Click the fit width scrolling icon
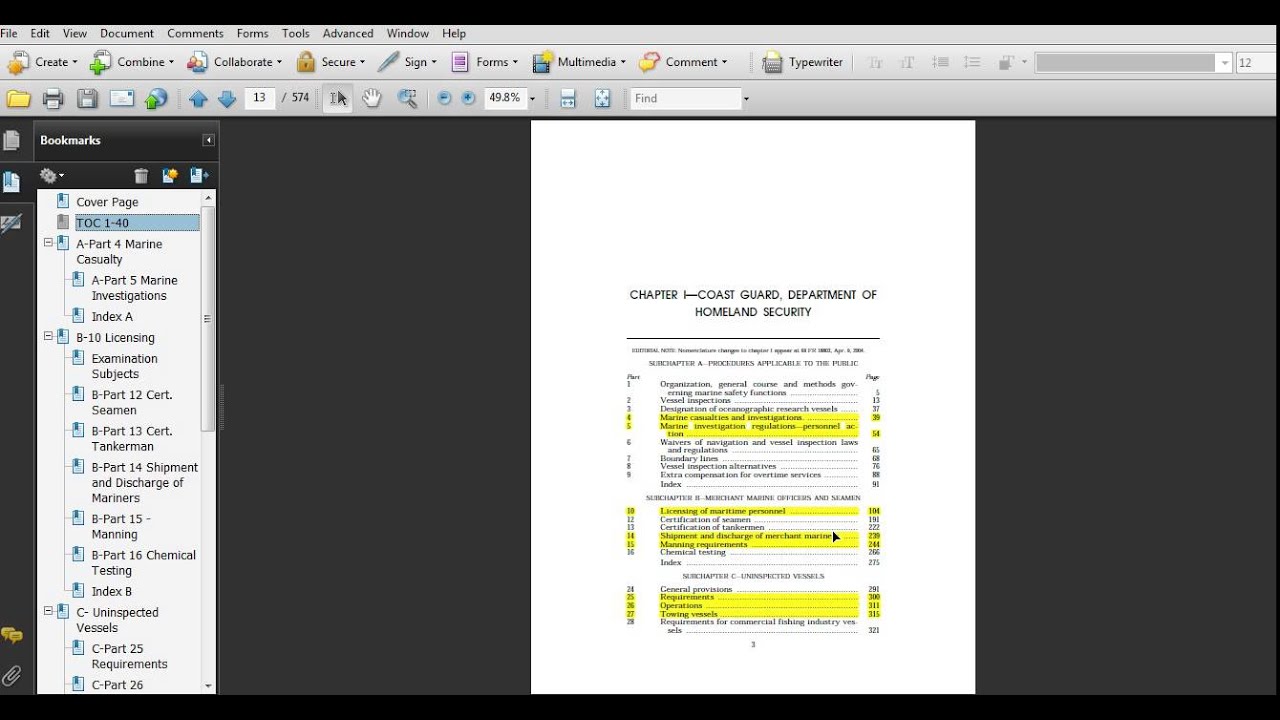The image size is (1280, 720). coord(568,98)
